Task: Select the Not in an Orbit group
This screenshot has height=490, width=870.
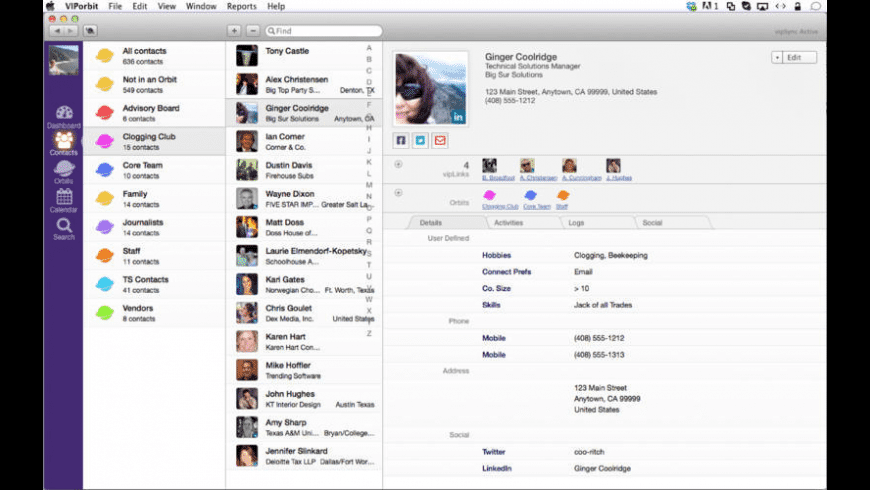Action: (154, 84)
